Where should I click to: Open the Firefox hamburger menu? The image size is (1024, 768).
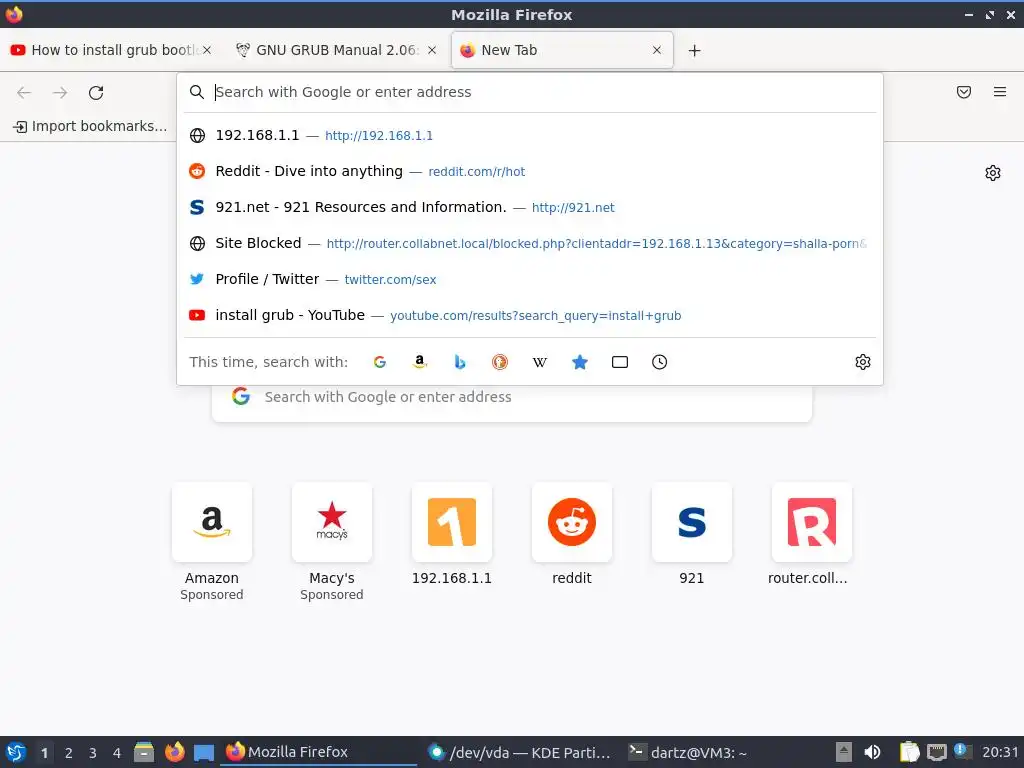pyautogui.click(x=1000, y=92)
